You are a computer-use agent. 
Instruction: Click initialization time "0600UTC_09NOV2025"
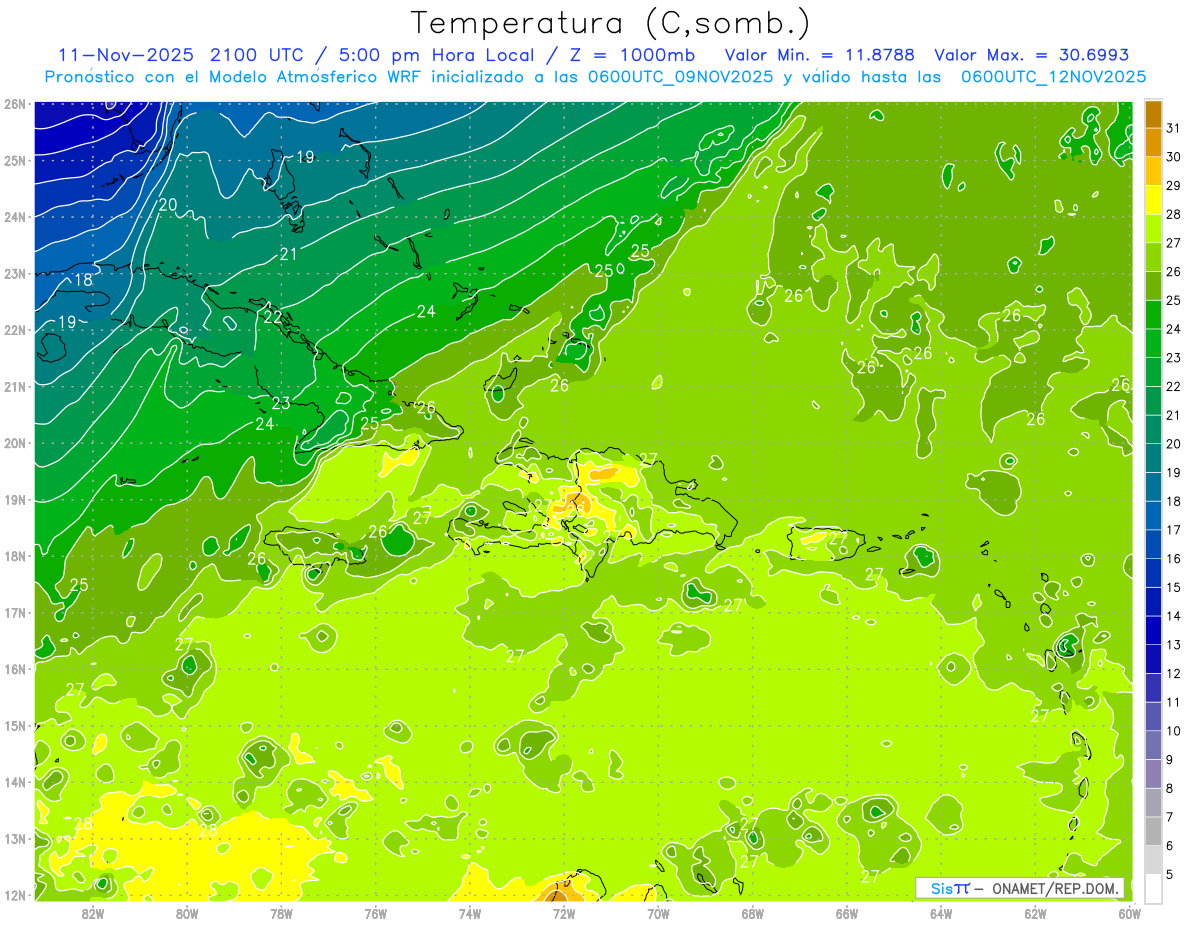(x=681, y=76)
